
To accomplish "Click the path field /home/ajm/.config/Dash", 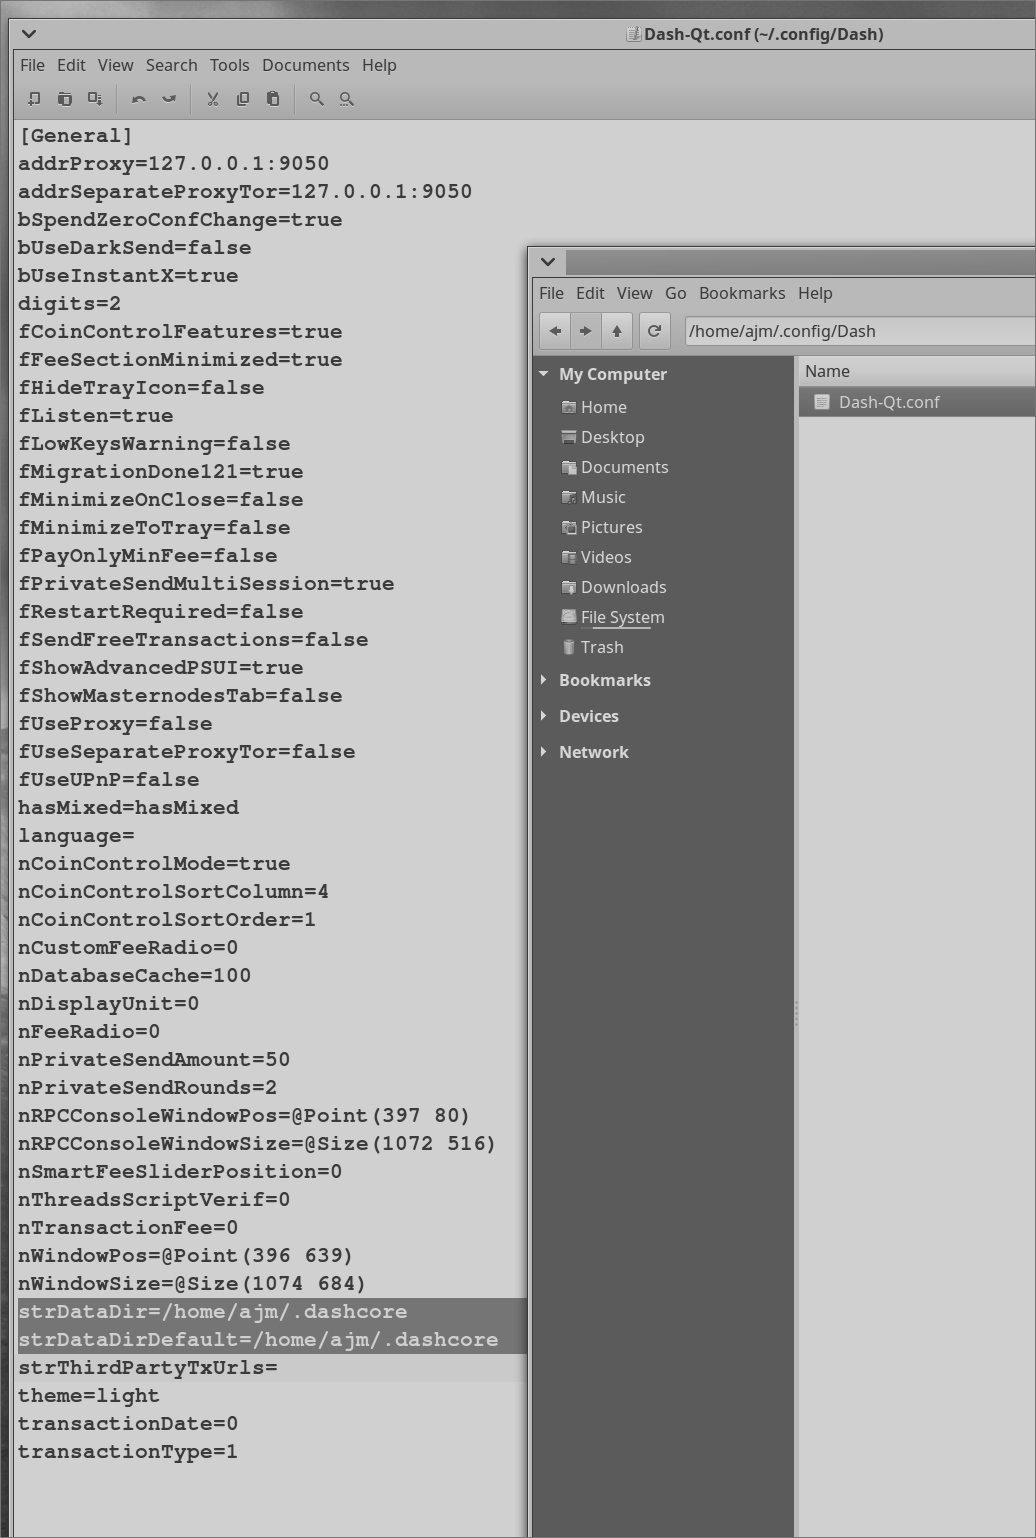I will (860, 331).
